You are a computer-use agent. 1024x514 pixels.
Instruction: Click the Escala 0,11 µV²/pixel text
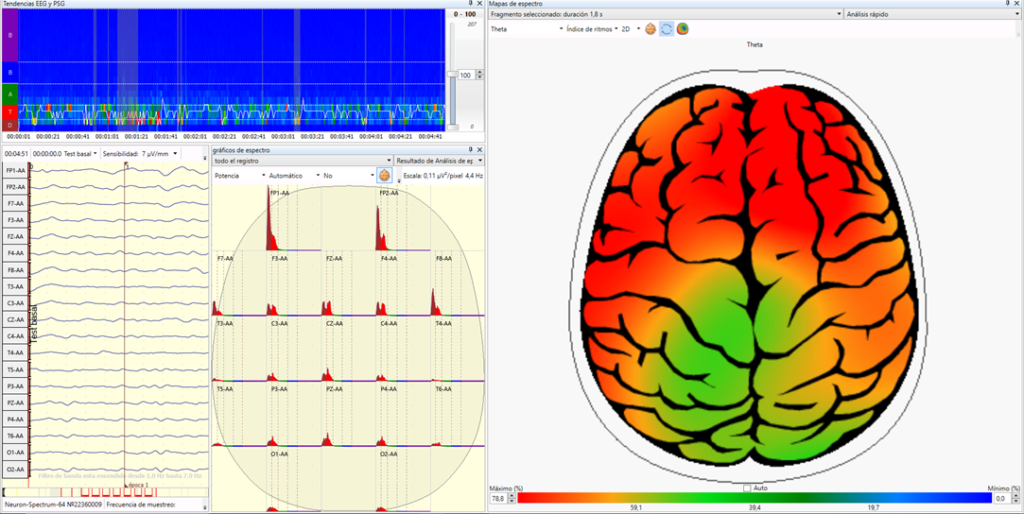[433, 176]
